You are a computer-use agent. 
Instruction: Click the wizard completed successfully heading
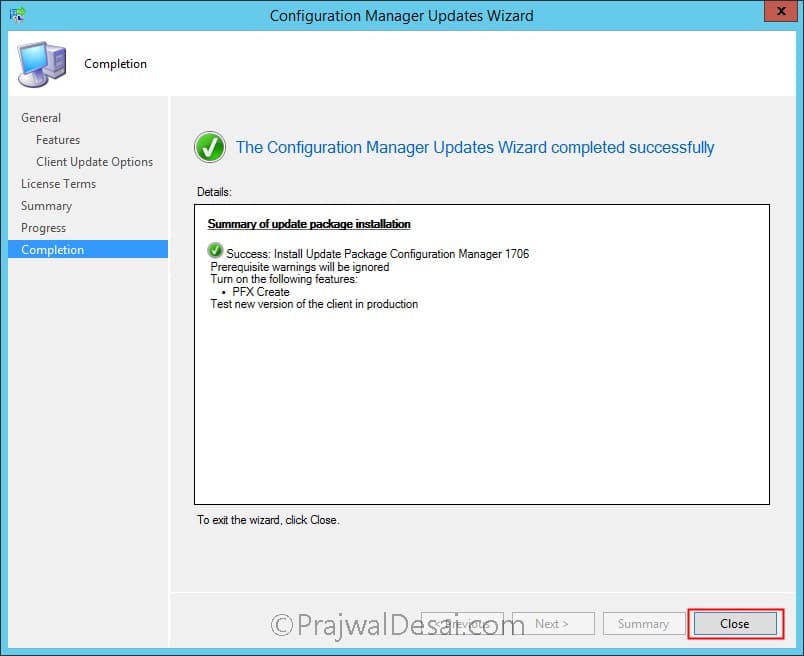click(x=475, y=148)
